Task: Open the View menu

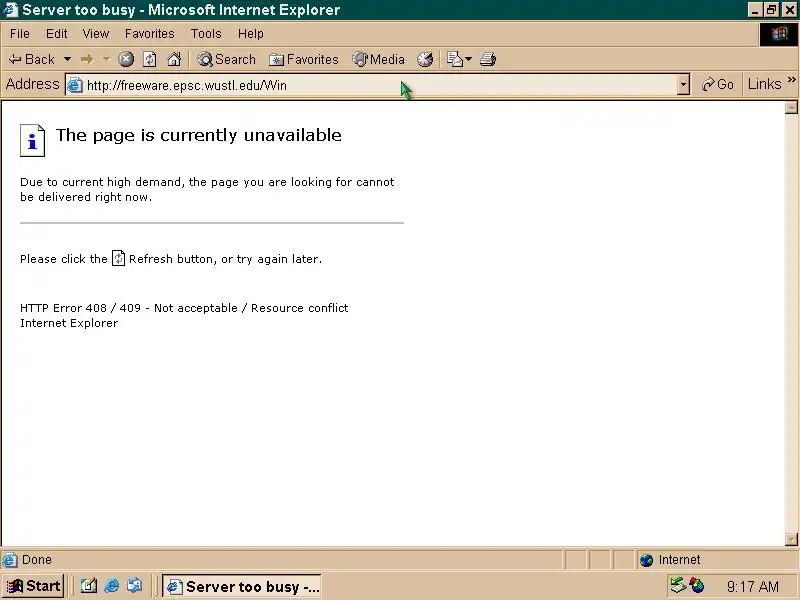Action: tap(96, 34)
